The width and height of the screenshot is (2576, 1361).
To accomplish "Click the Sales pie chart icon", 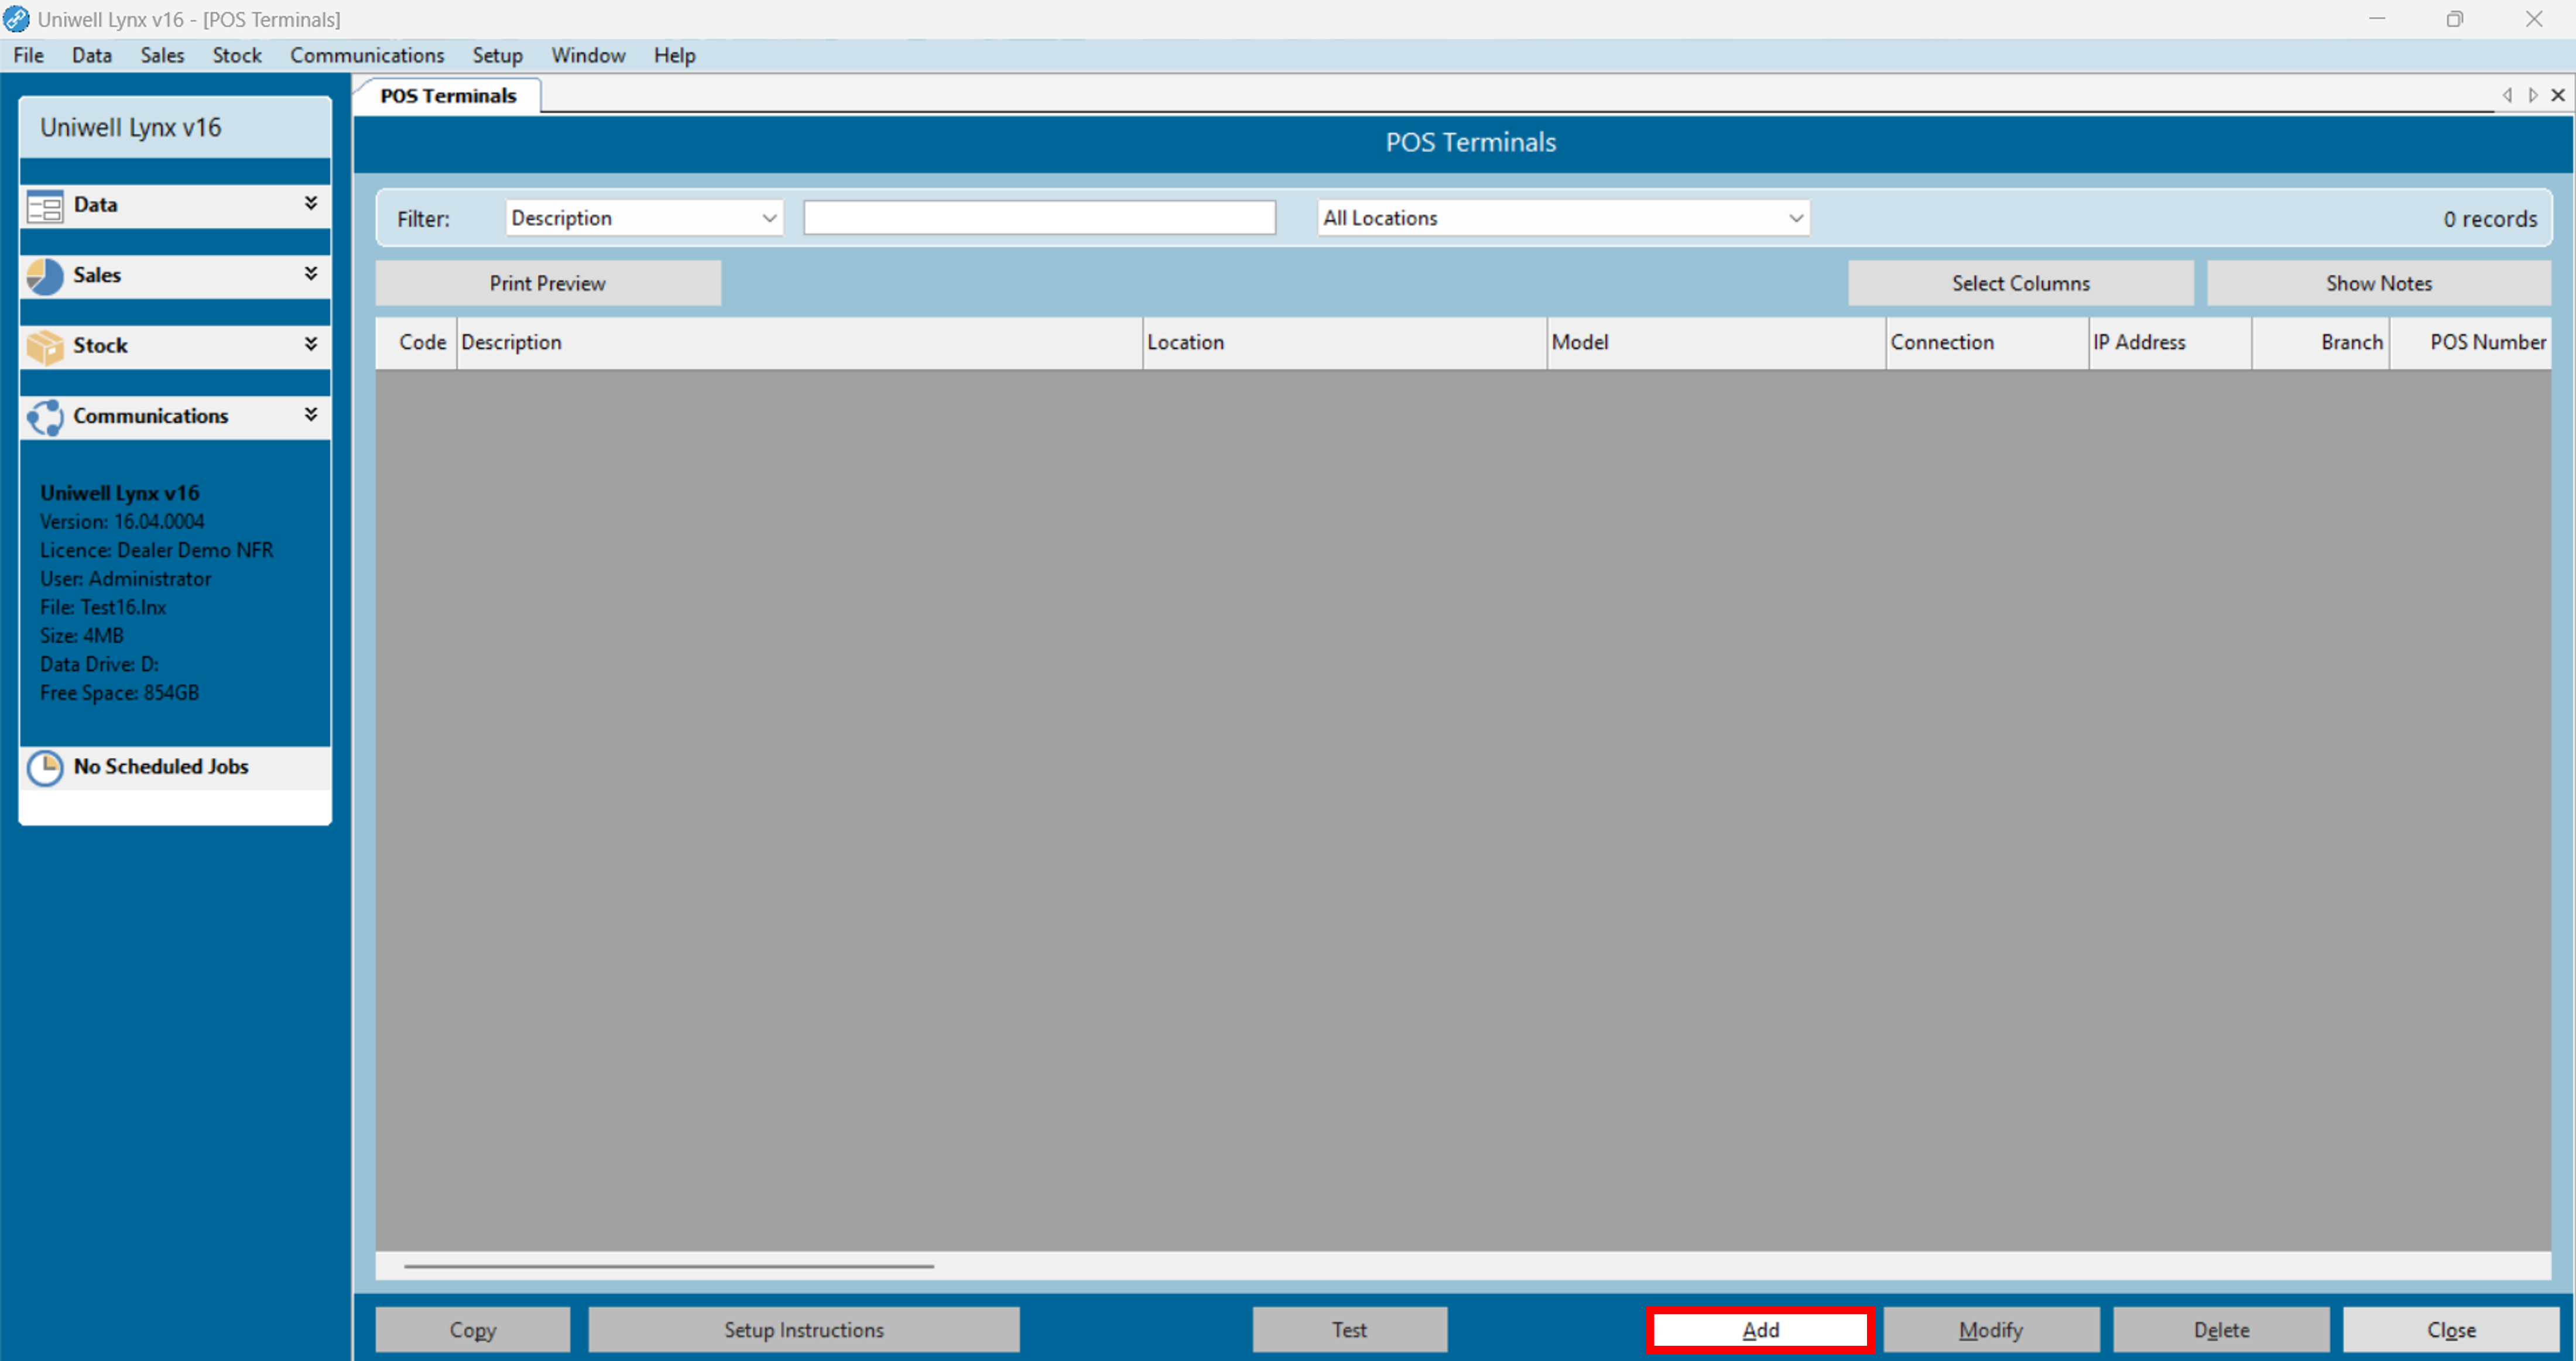I will 45,276.
